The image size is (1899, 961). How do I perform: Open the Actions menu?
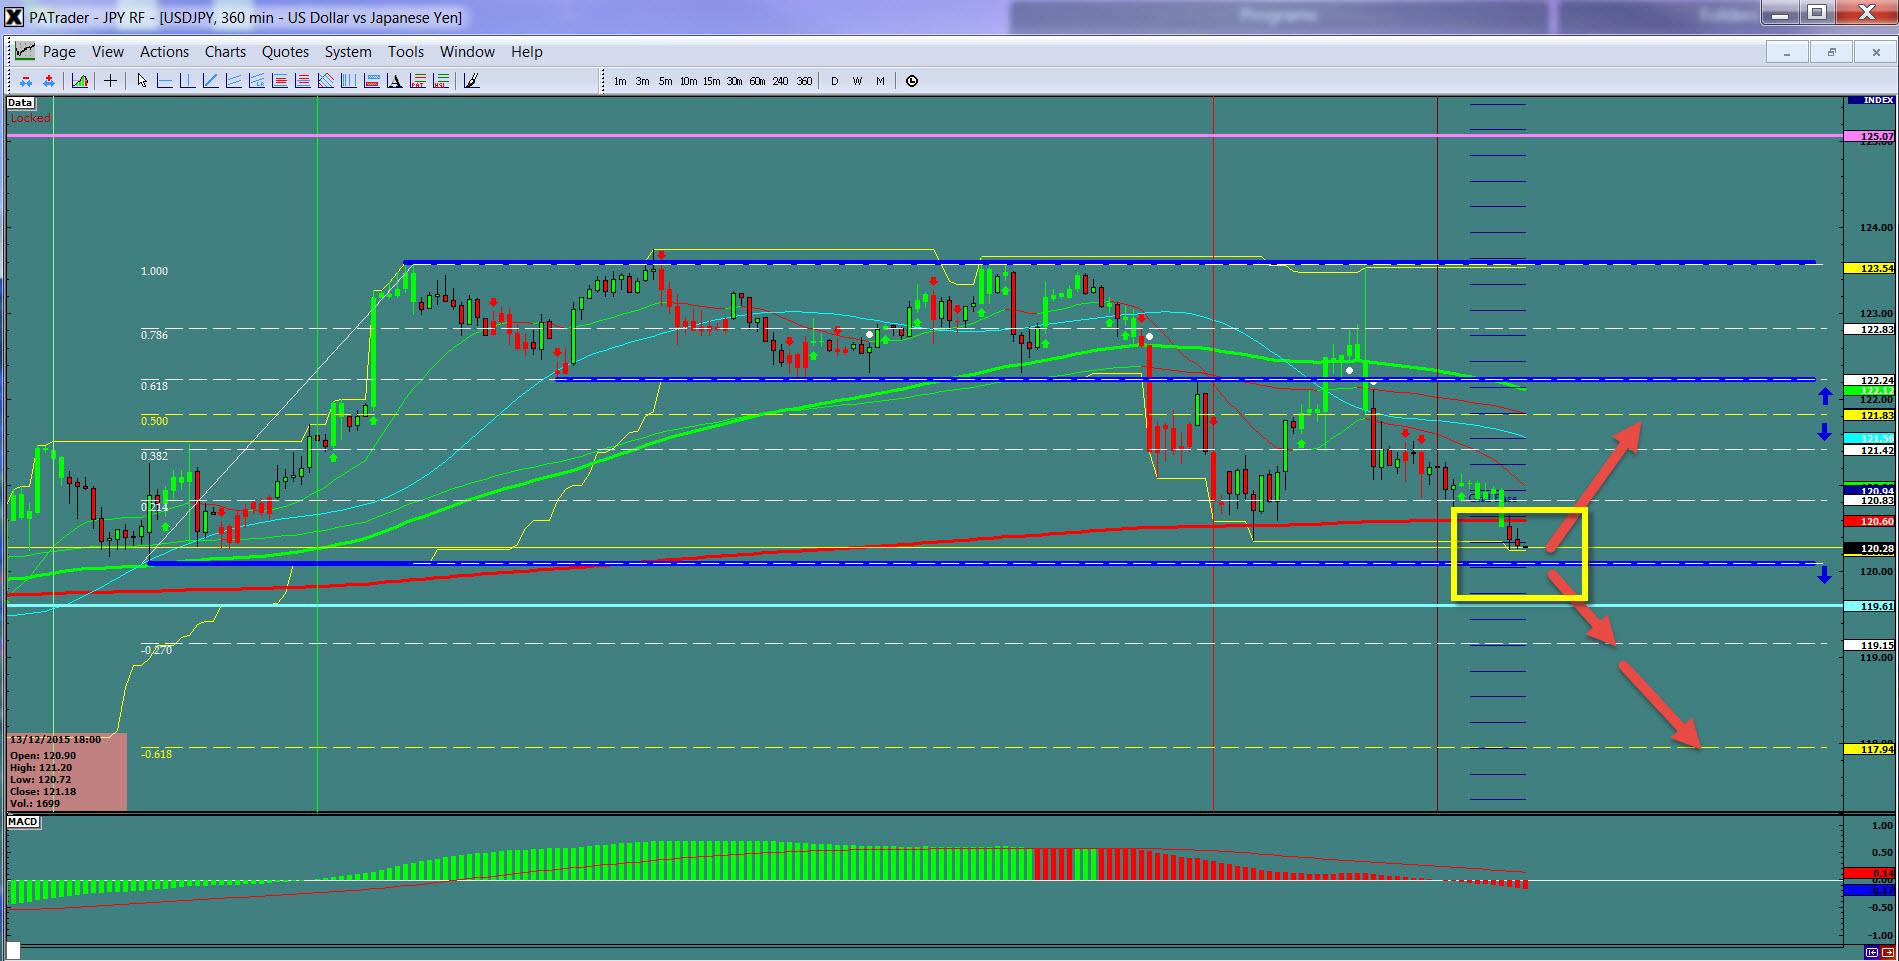coord(164,52)
